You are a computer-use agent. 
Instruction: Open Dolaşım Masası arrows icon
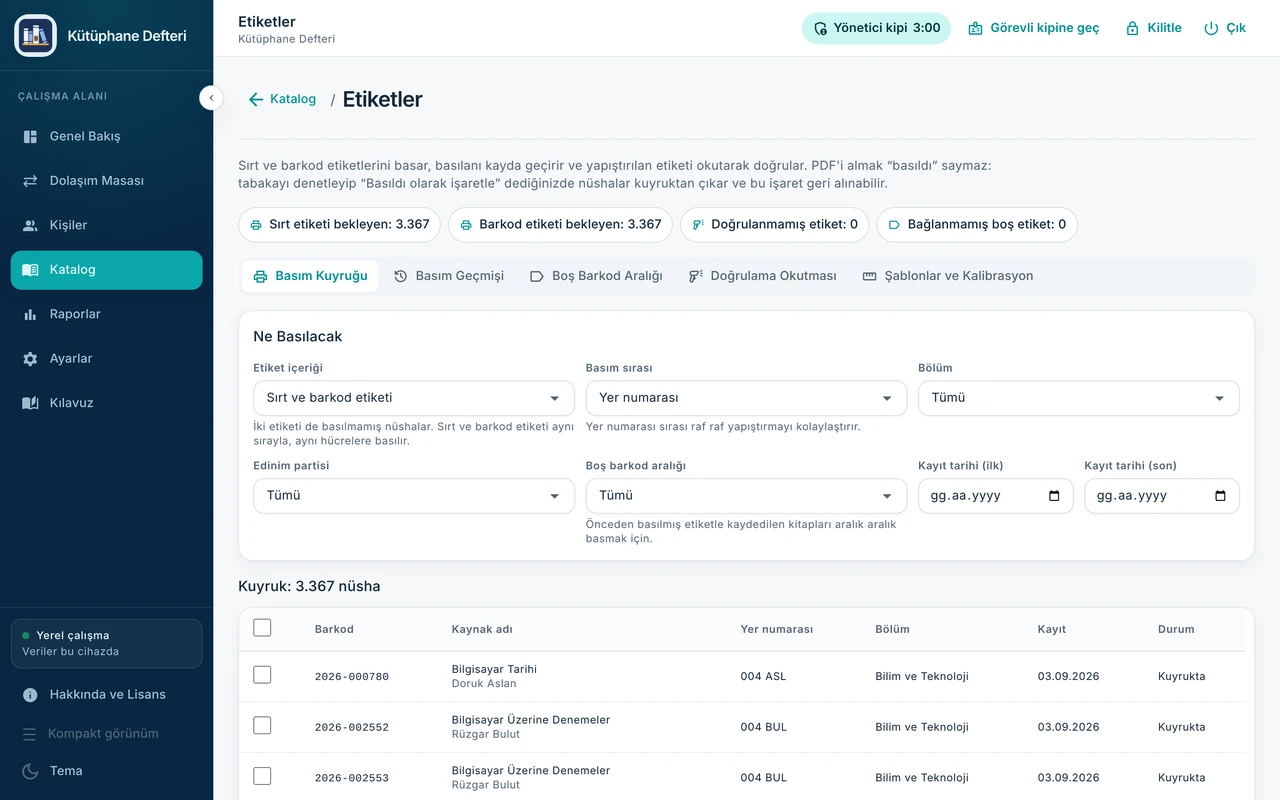30,181
